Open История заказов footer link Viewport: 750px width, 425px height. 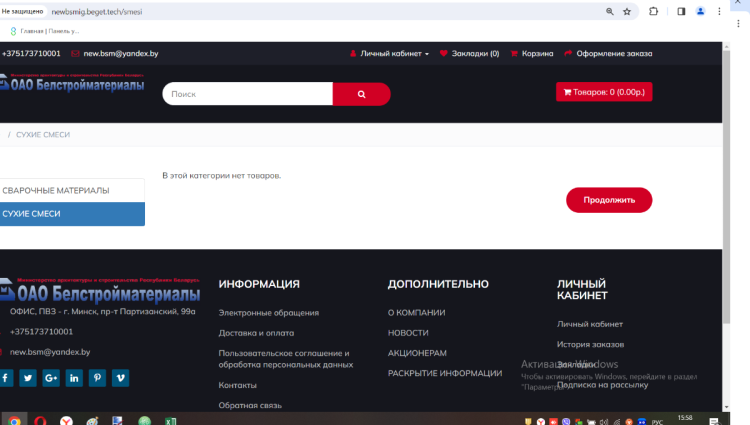click(x=590, y=344)
